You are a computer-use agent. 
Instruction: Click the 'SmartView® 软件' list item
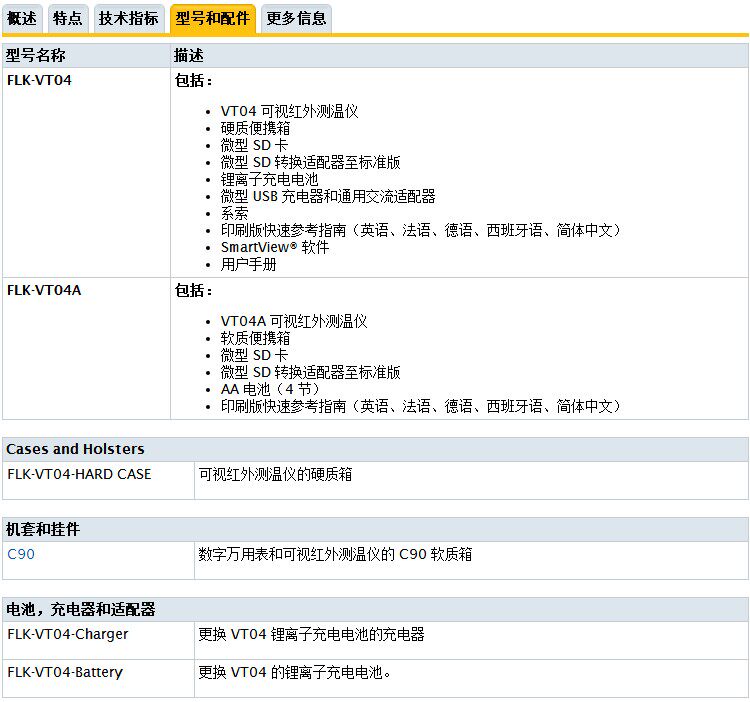tap(275, 247)
